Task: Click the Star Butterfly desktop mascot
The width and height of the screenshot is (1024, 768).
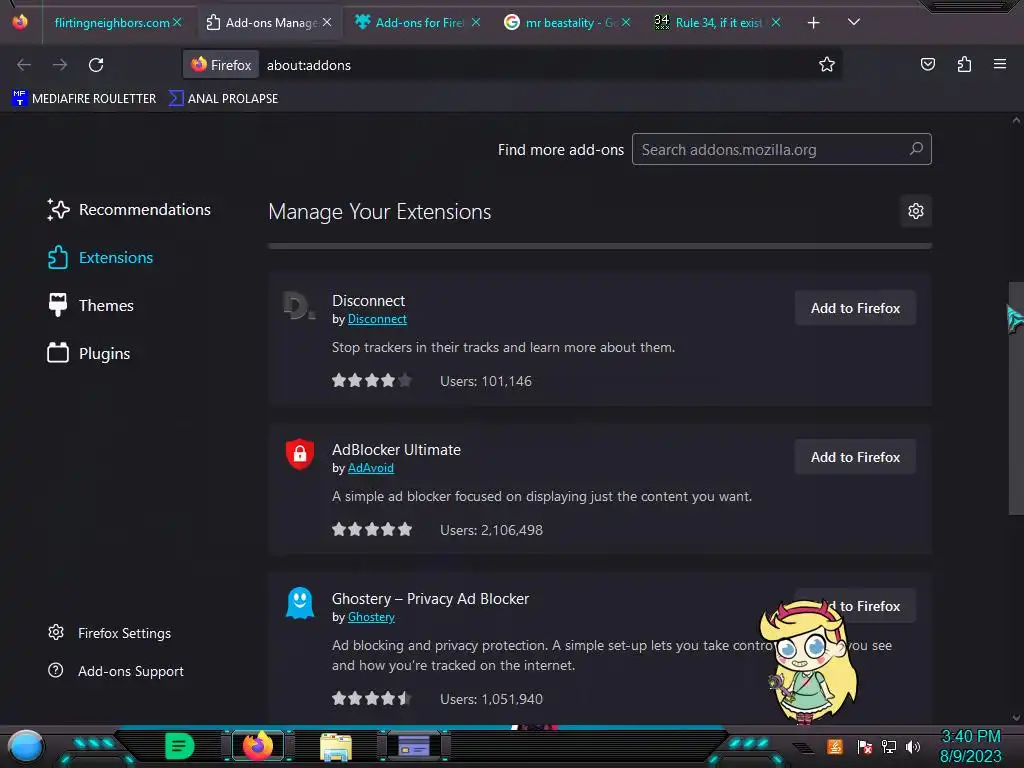Action: 808,661
